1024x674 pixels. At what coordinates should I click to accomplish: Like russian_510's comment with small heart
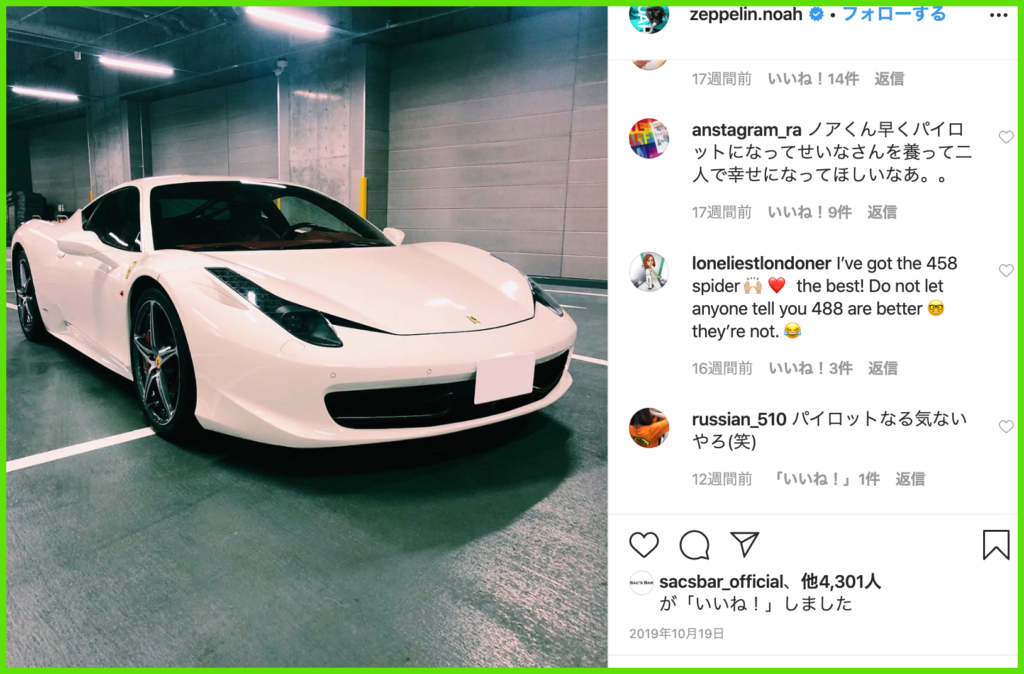pyautogui.click(x=1006, y=426)
